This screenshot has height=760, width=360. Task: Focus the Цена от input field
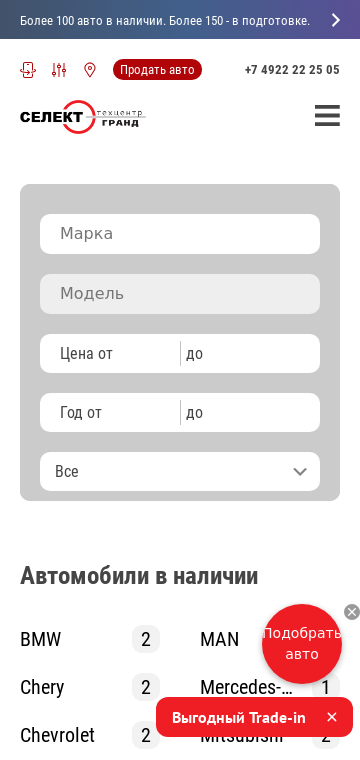point(110,353)
